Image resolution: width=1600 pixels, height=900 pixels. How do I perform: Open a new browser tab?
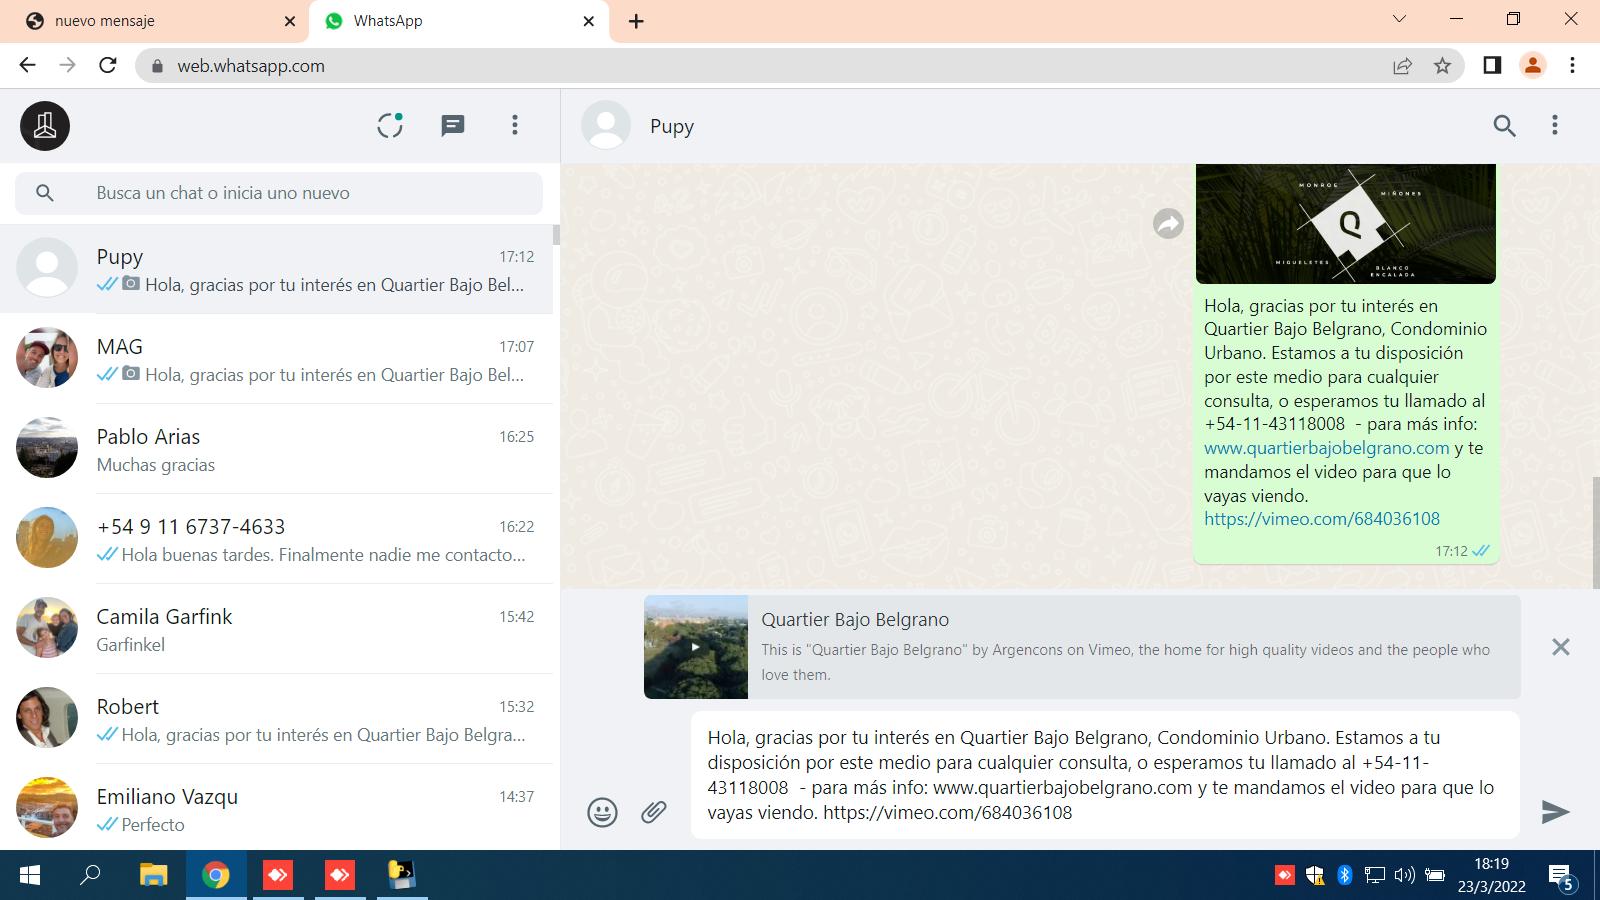tap(636, 21)
